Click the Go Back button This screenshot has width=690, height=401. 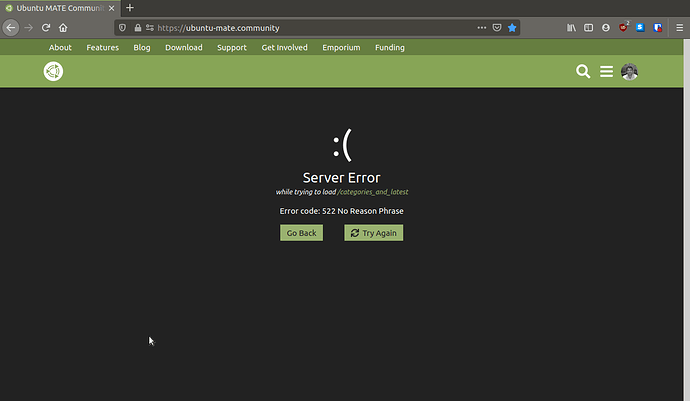301,233
